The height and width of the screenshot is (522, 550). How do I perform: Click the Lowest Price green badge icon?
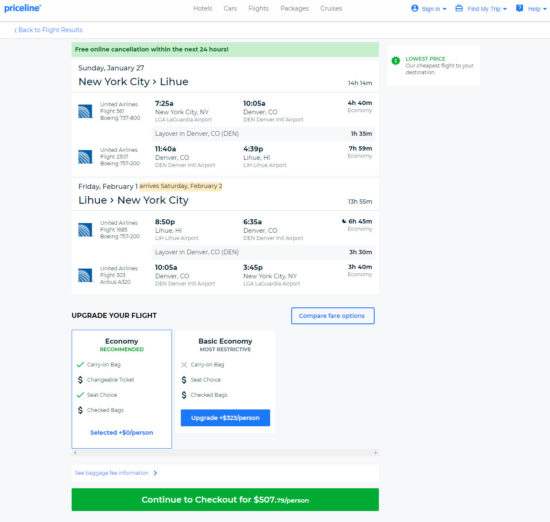pos(396,61)
